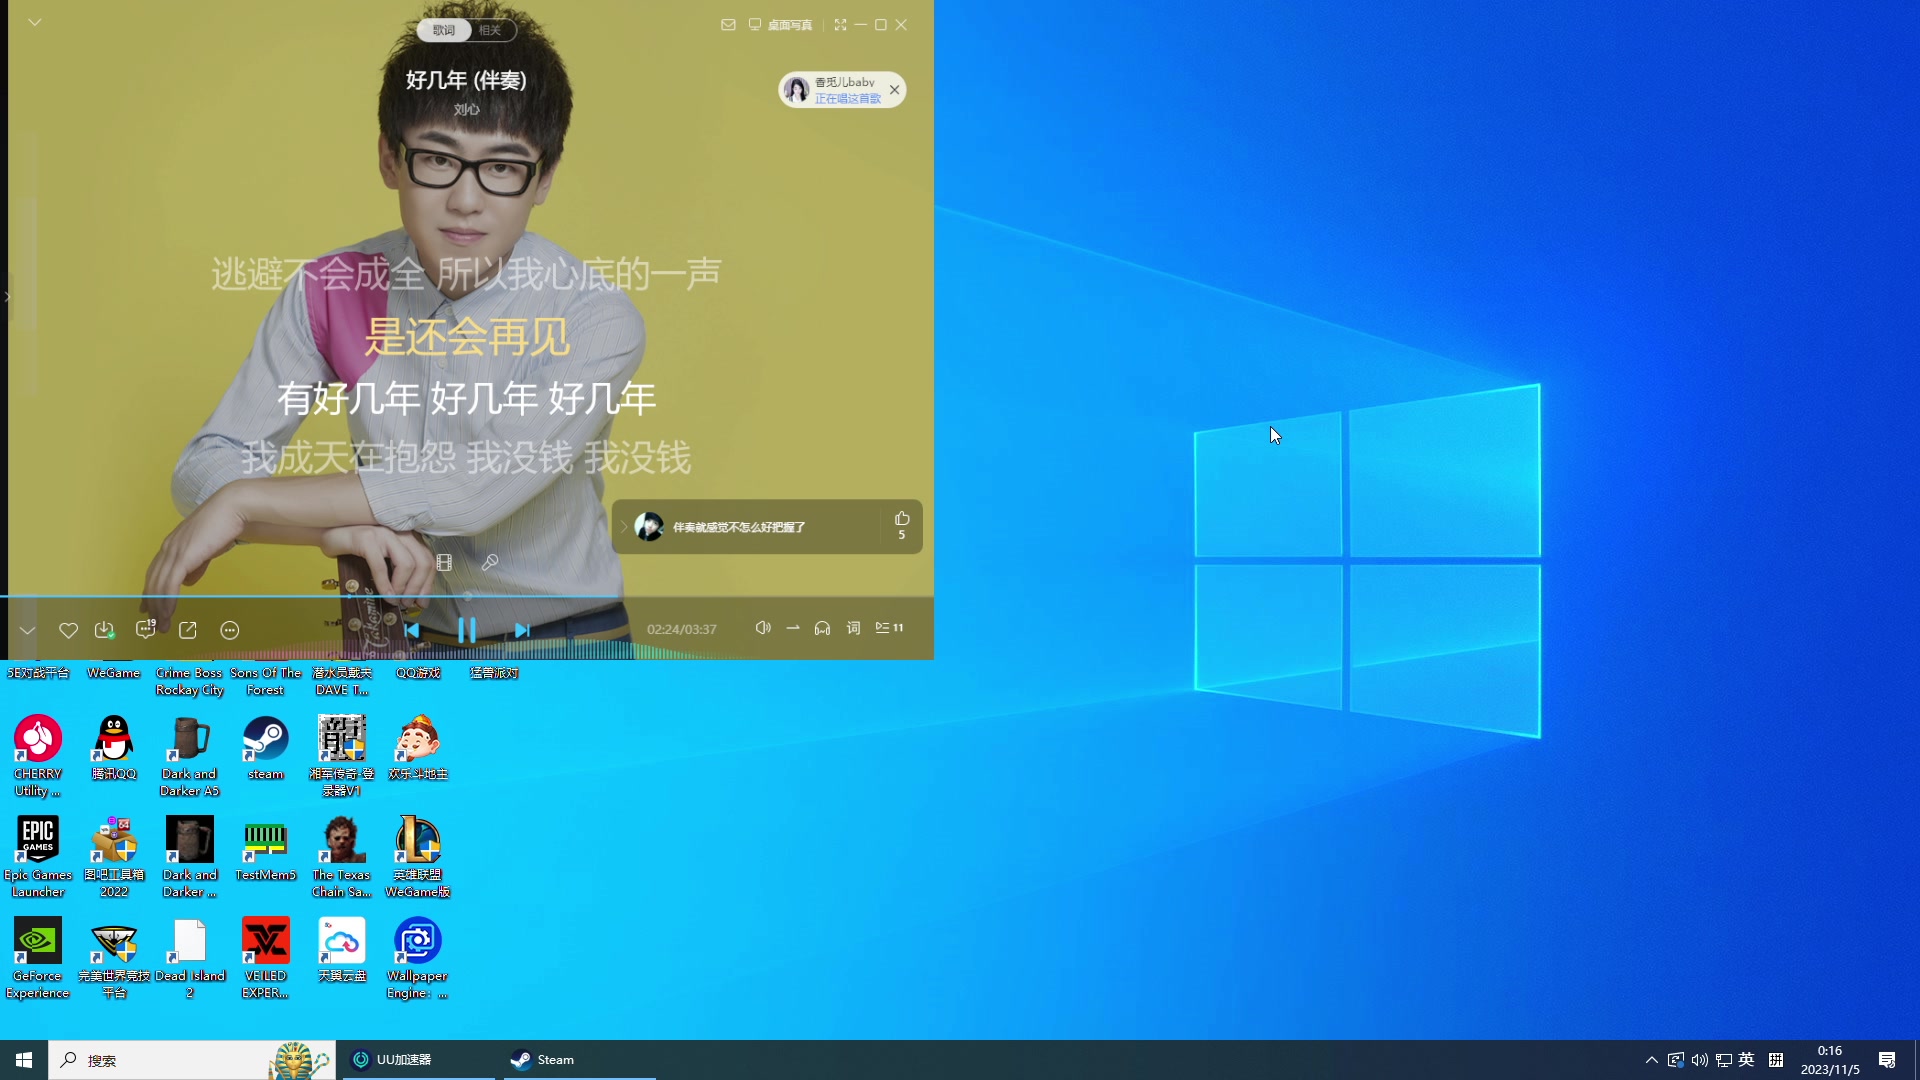Click the volume speaker icon
The height and width of the screenshot is (1080, 1920).
[763, 628]
